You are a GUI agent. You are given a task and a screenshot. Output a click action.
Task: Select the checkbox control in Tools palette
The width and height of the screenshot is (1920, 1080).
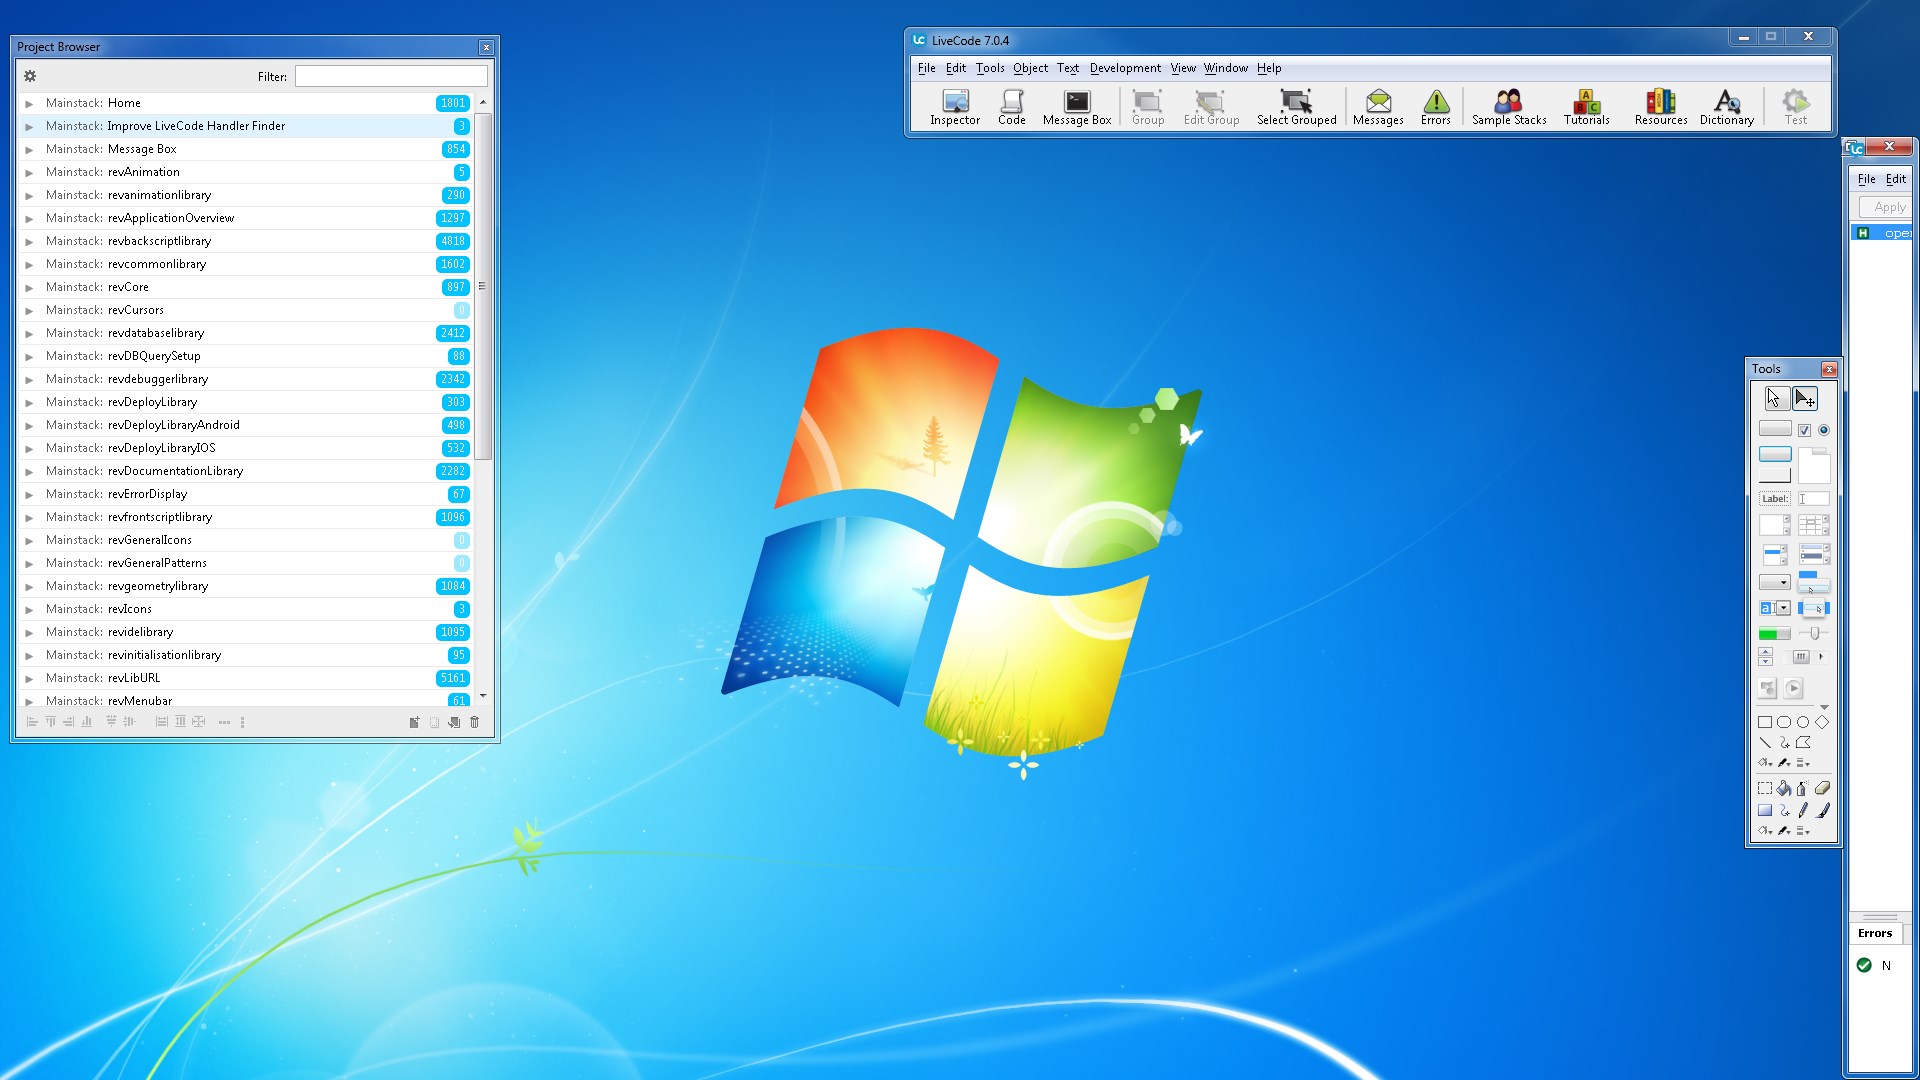1804,430
